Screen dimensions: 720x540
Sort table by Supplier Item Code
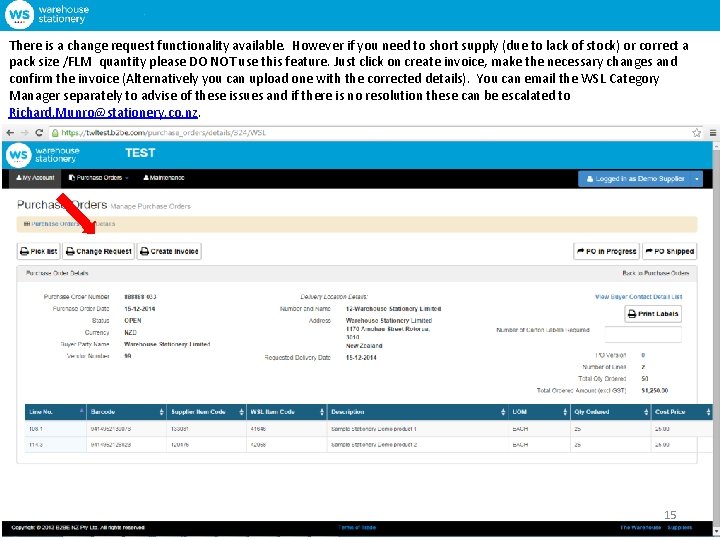206,412
